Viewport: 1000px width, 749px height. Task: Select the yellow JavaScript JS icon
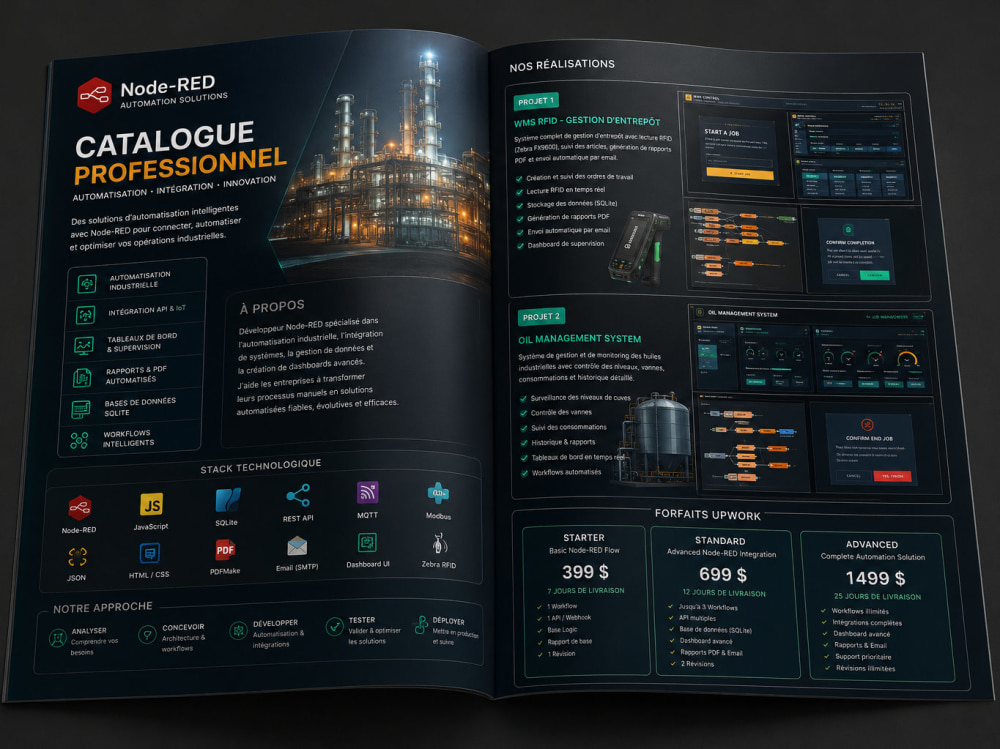click(151, 504)
